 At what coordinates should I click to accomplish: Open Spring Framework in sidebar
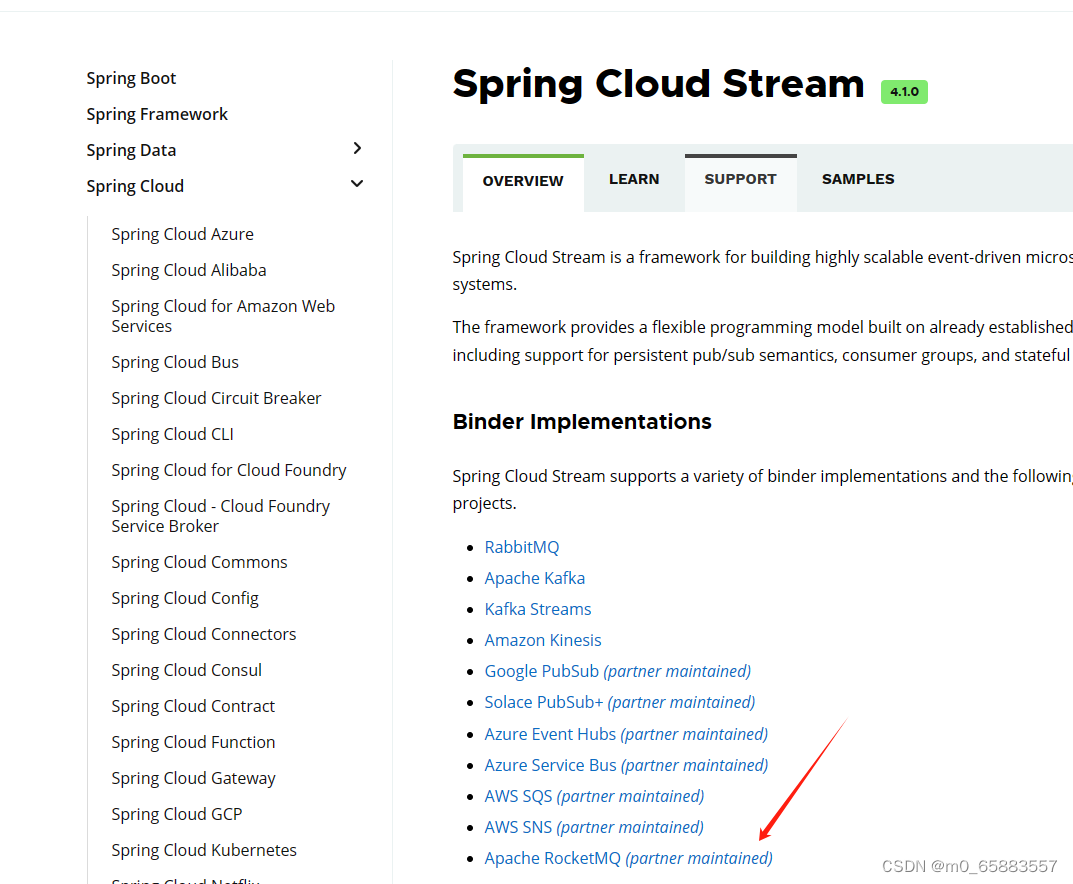pyautogui.click(x=157, y=114)
